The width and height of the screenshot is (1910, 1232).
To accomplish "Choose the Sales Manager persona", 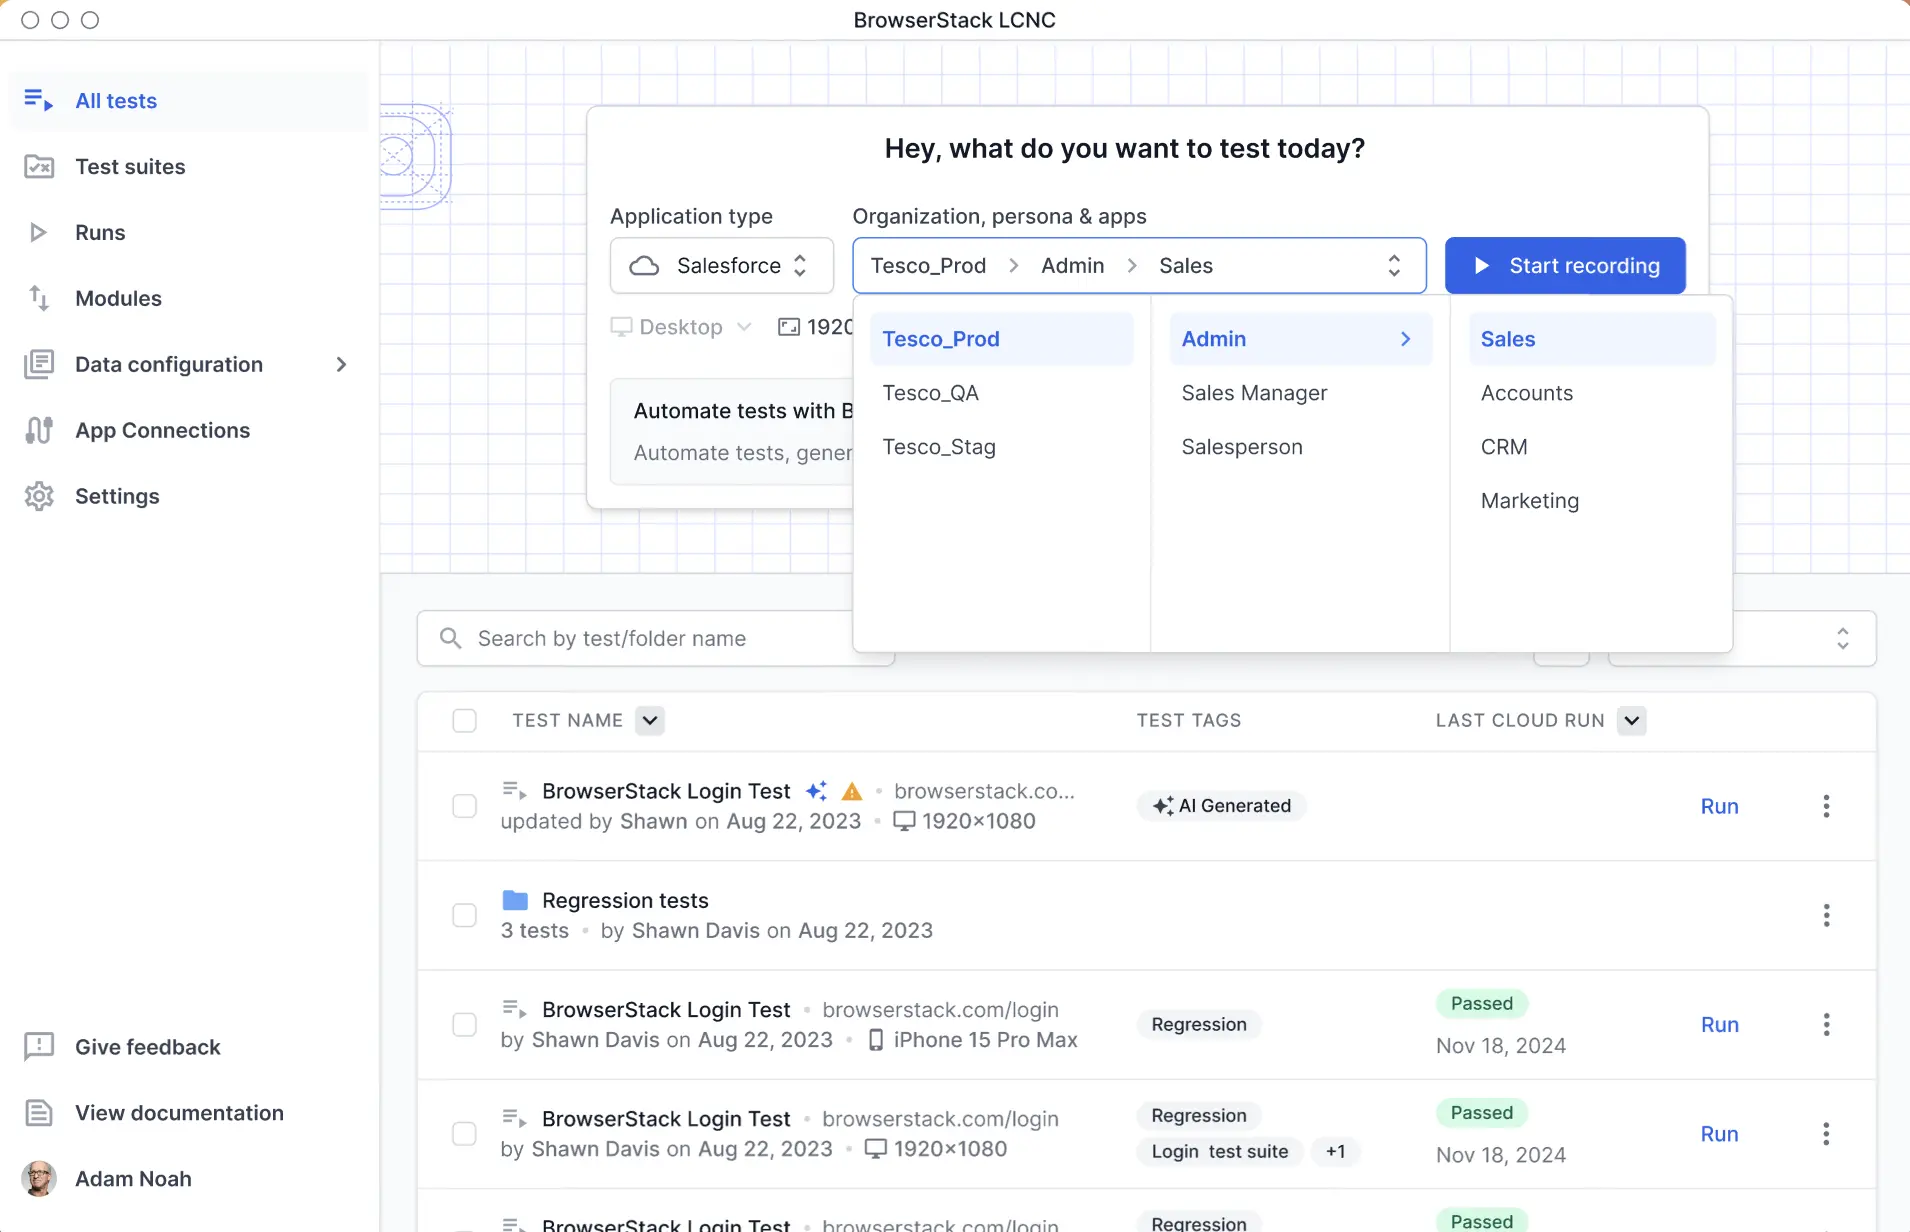I will (1300, 393).
